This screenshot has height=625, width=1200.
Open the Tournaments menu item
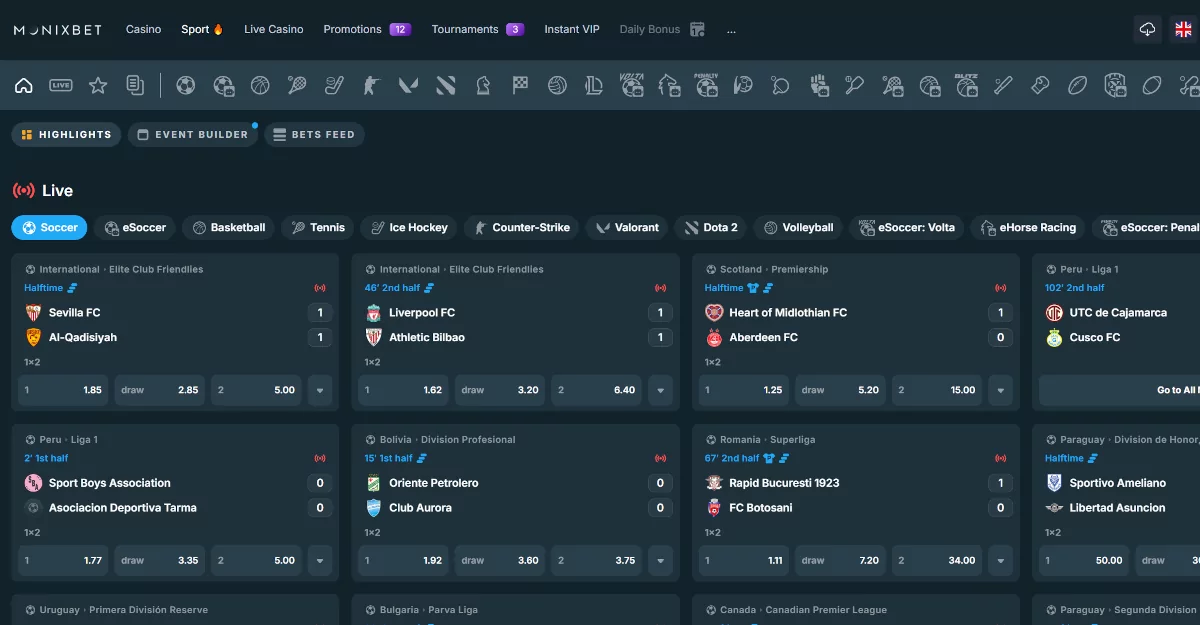[x=478, y=29]
